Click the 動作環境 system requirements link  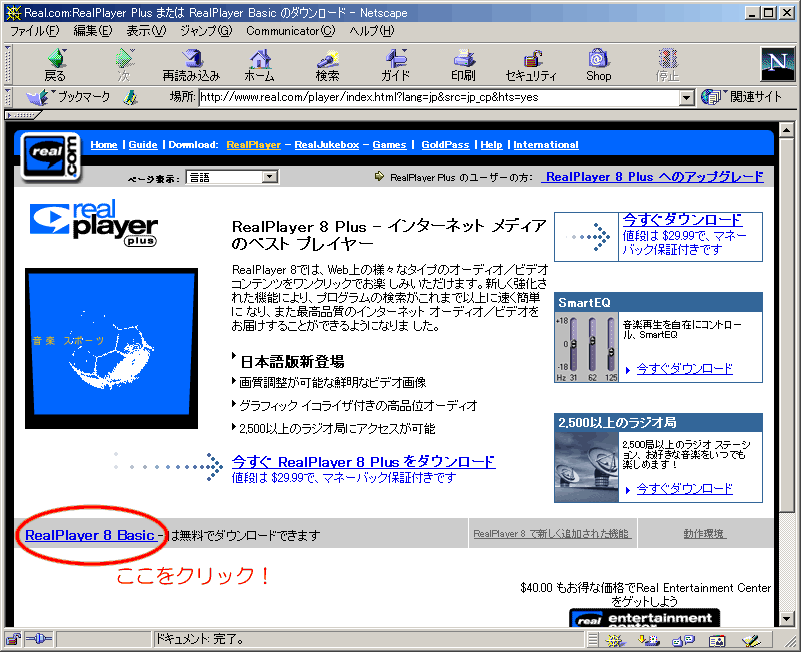tap(704, 533)
